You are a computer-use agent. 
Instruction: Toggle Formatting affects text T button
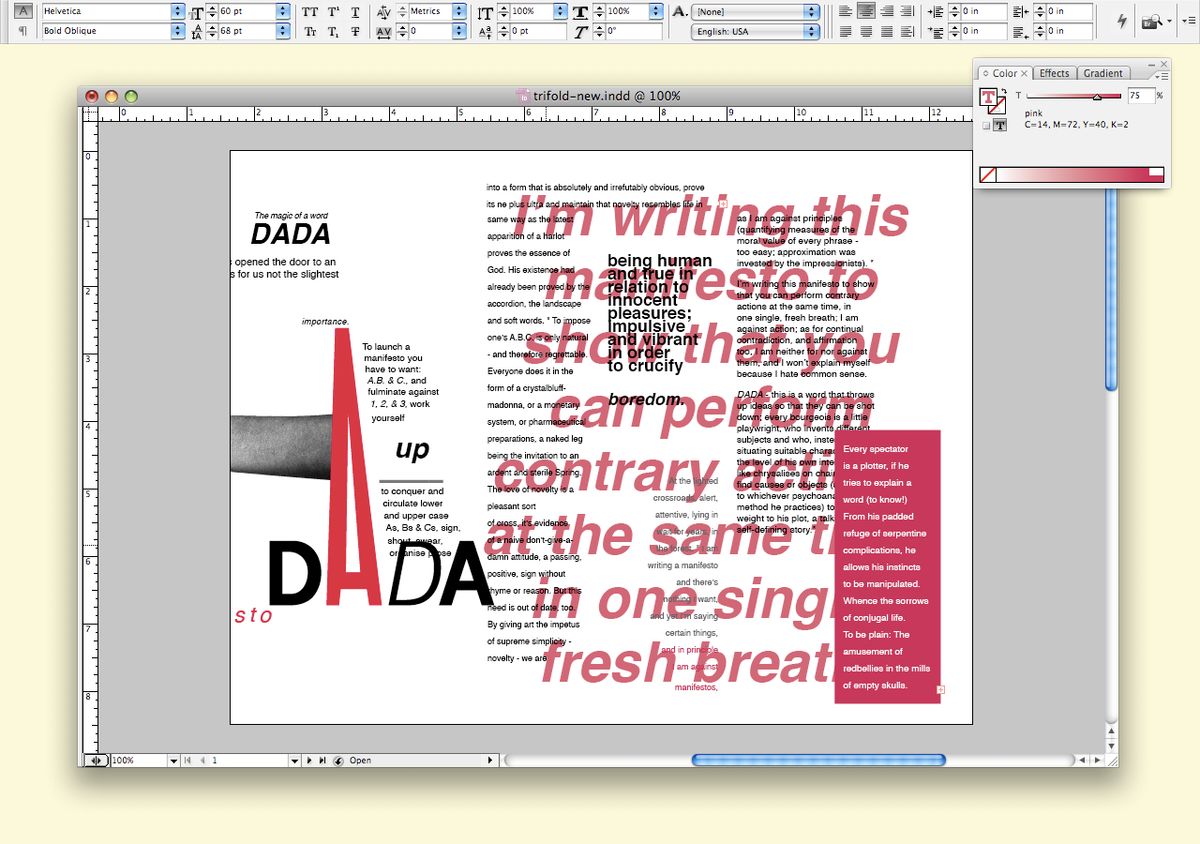[x=1000, y=125]
